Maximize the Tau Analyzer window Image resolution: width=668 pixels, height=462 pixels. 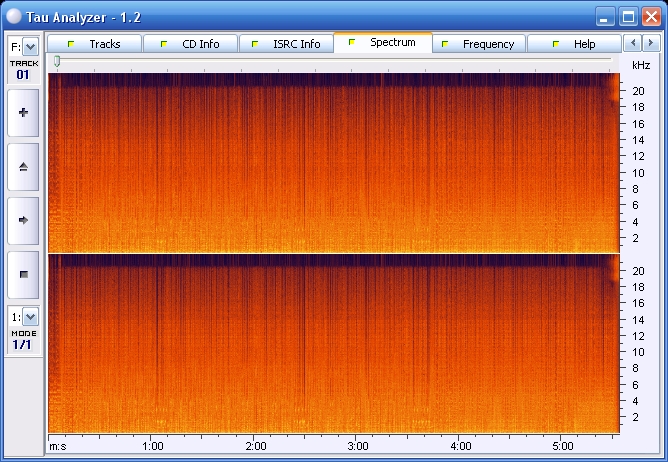627,16
